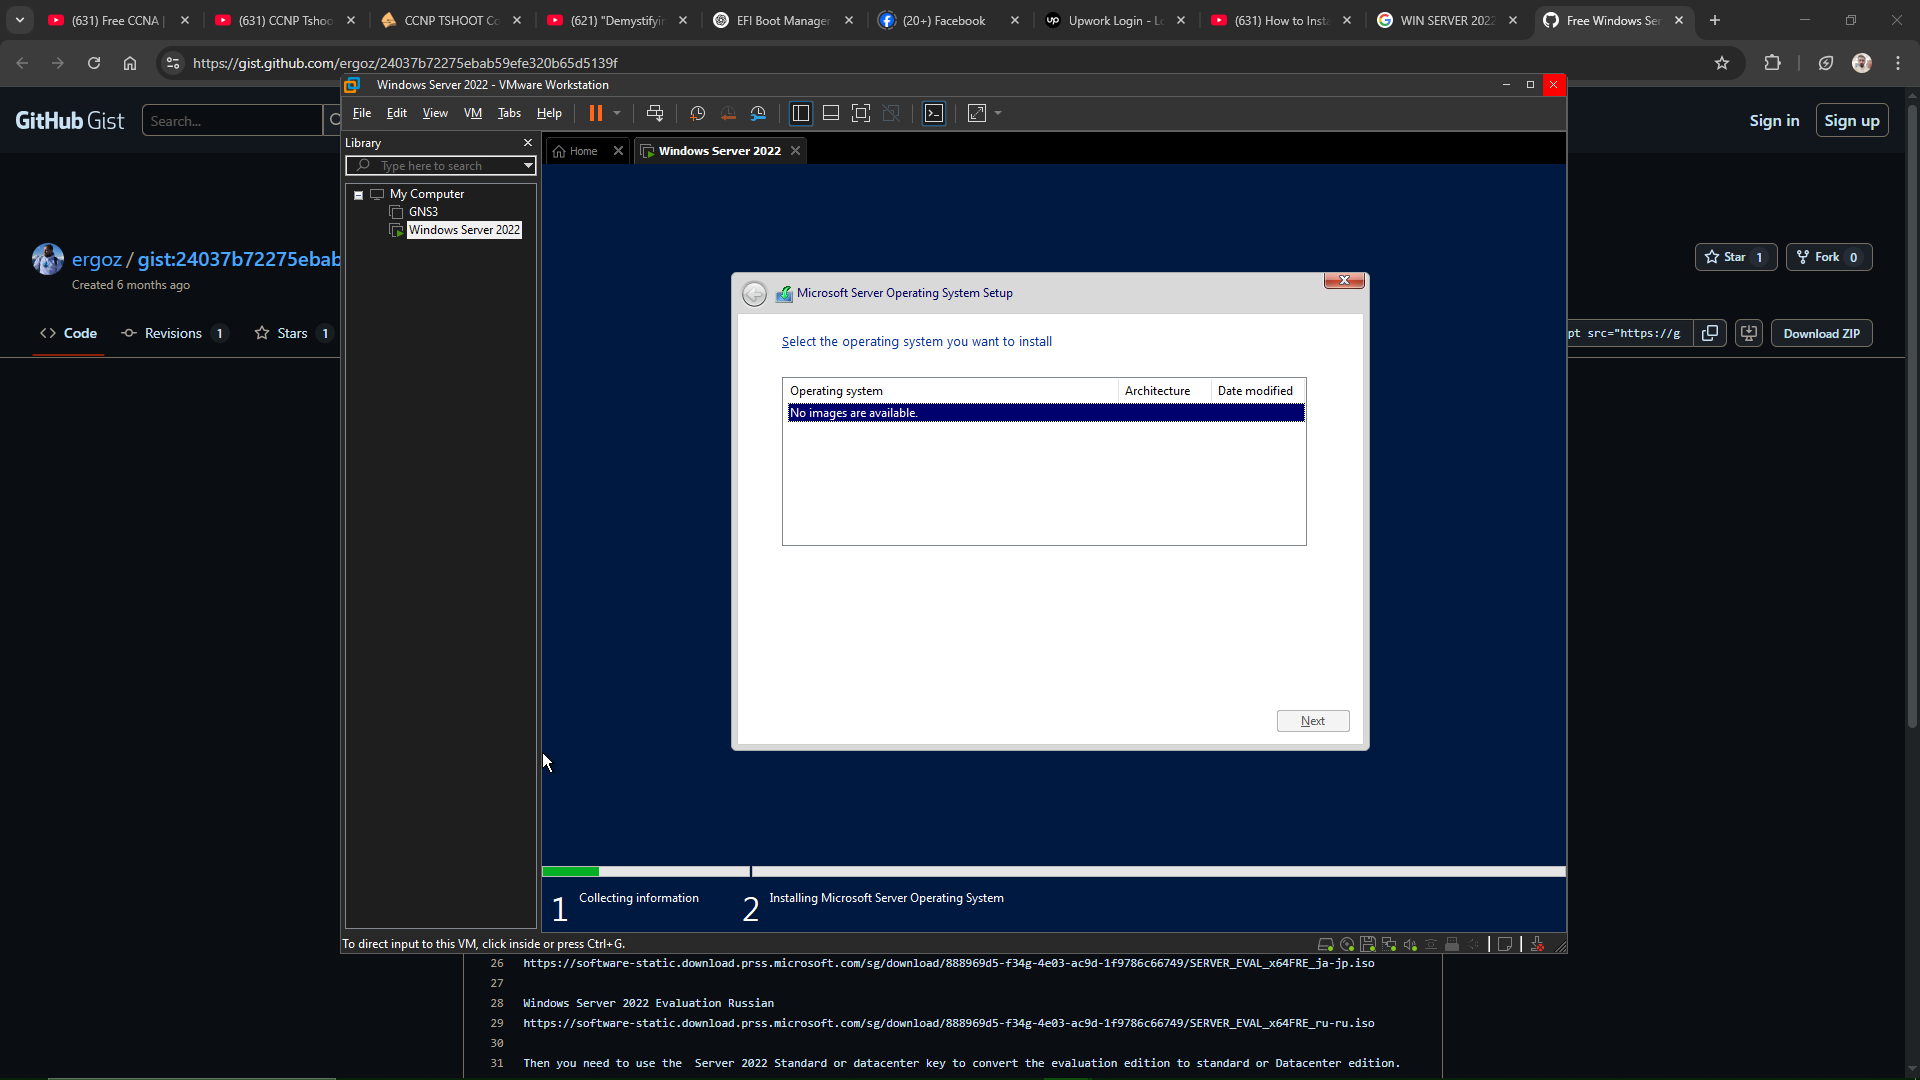Toggle the thumbnail bar view button
Viewport: 1920px width, 1080px height.
[831, 113]
